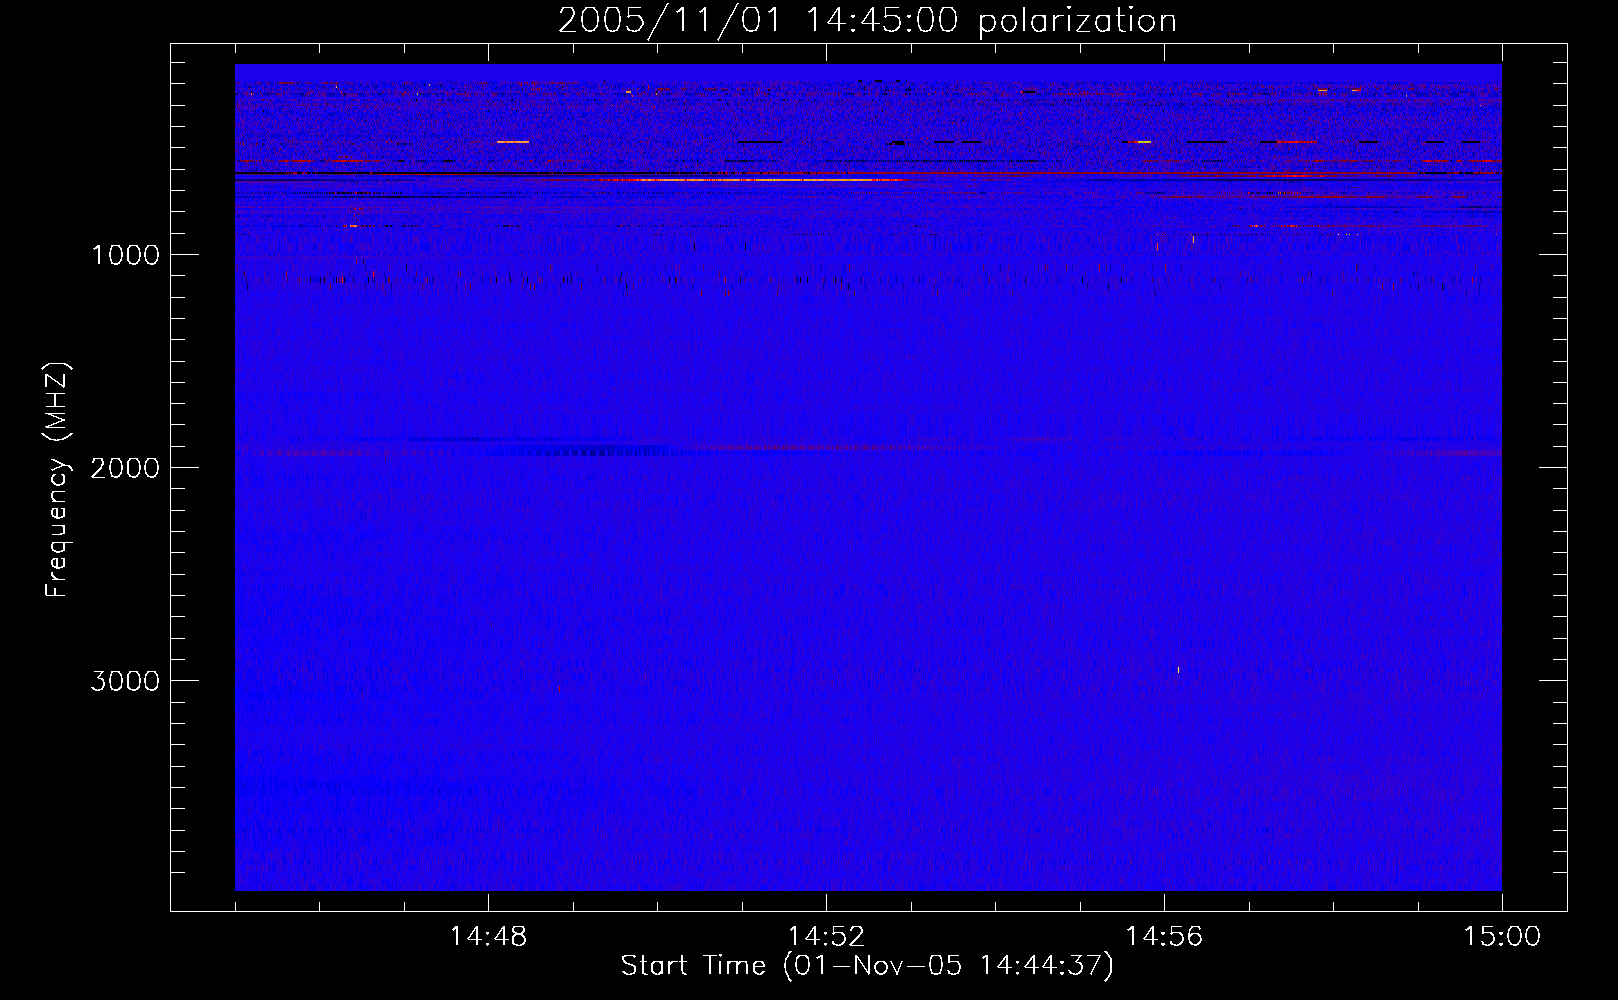This screenshot has height=1000, width=1618.
Task: Click the 14:56 time tick label
Action: pos(1164,937)
